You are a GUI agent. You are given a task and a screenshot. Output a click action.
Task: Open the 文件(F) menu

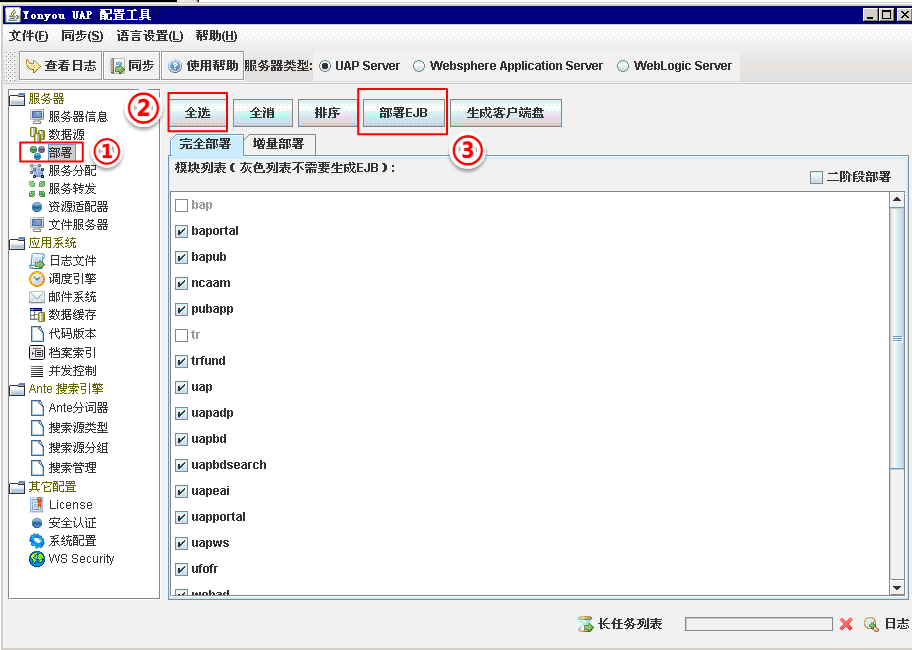point(28,36)
